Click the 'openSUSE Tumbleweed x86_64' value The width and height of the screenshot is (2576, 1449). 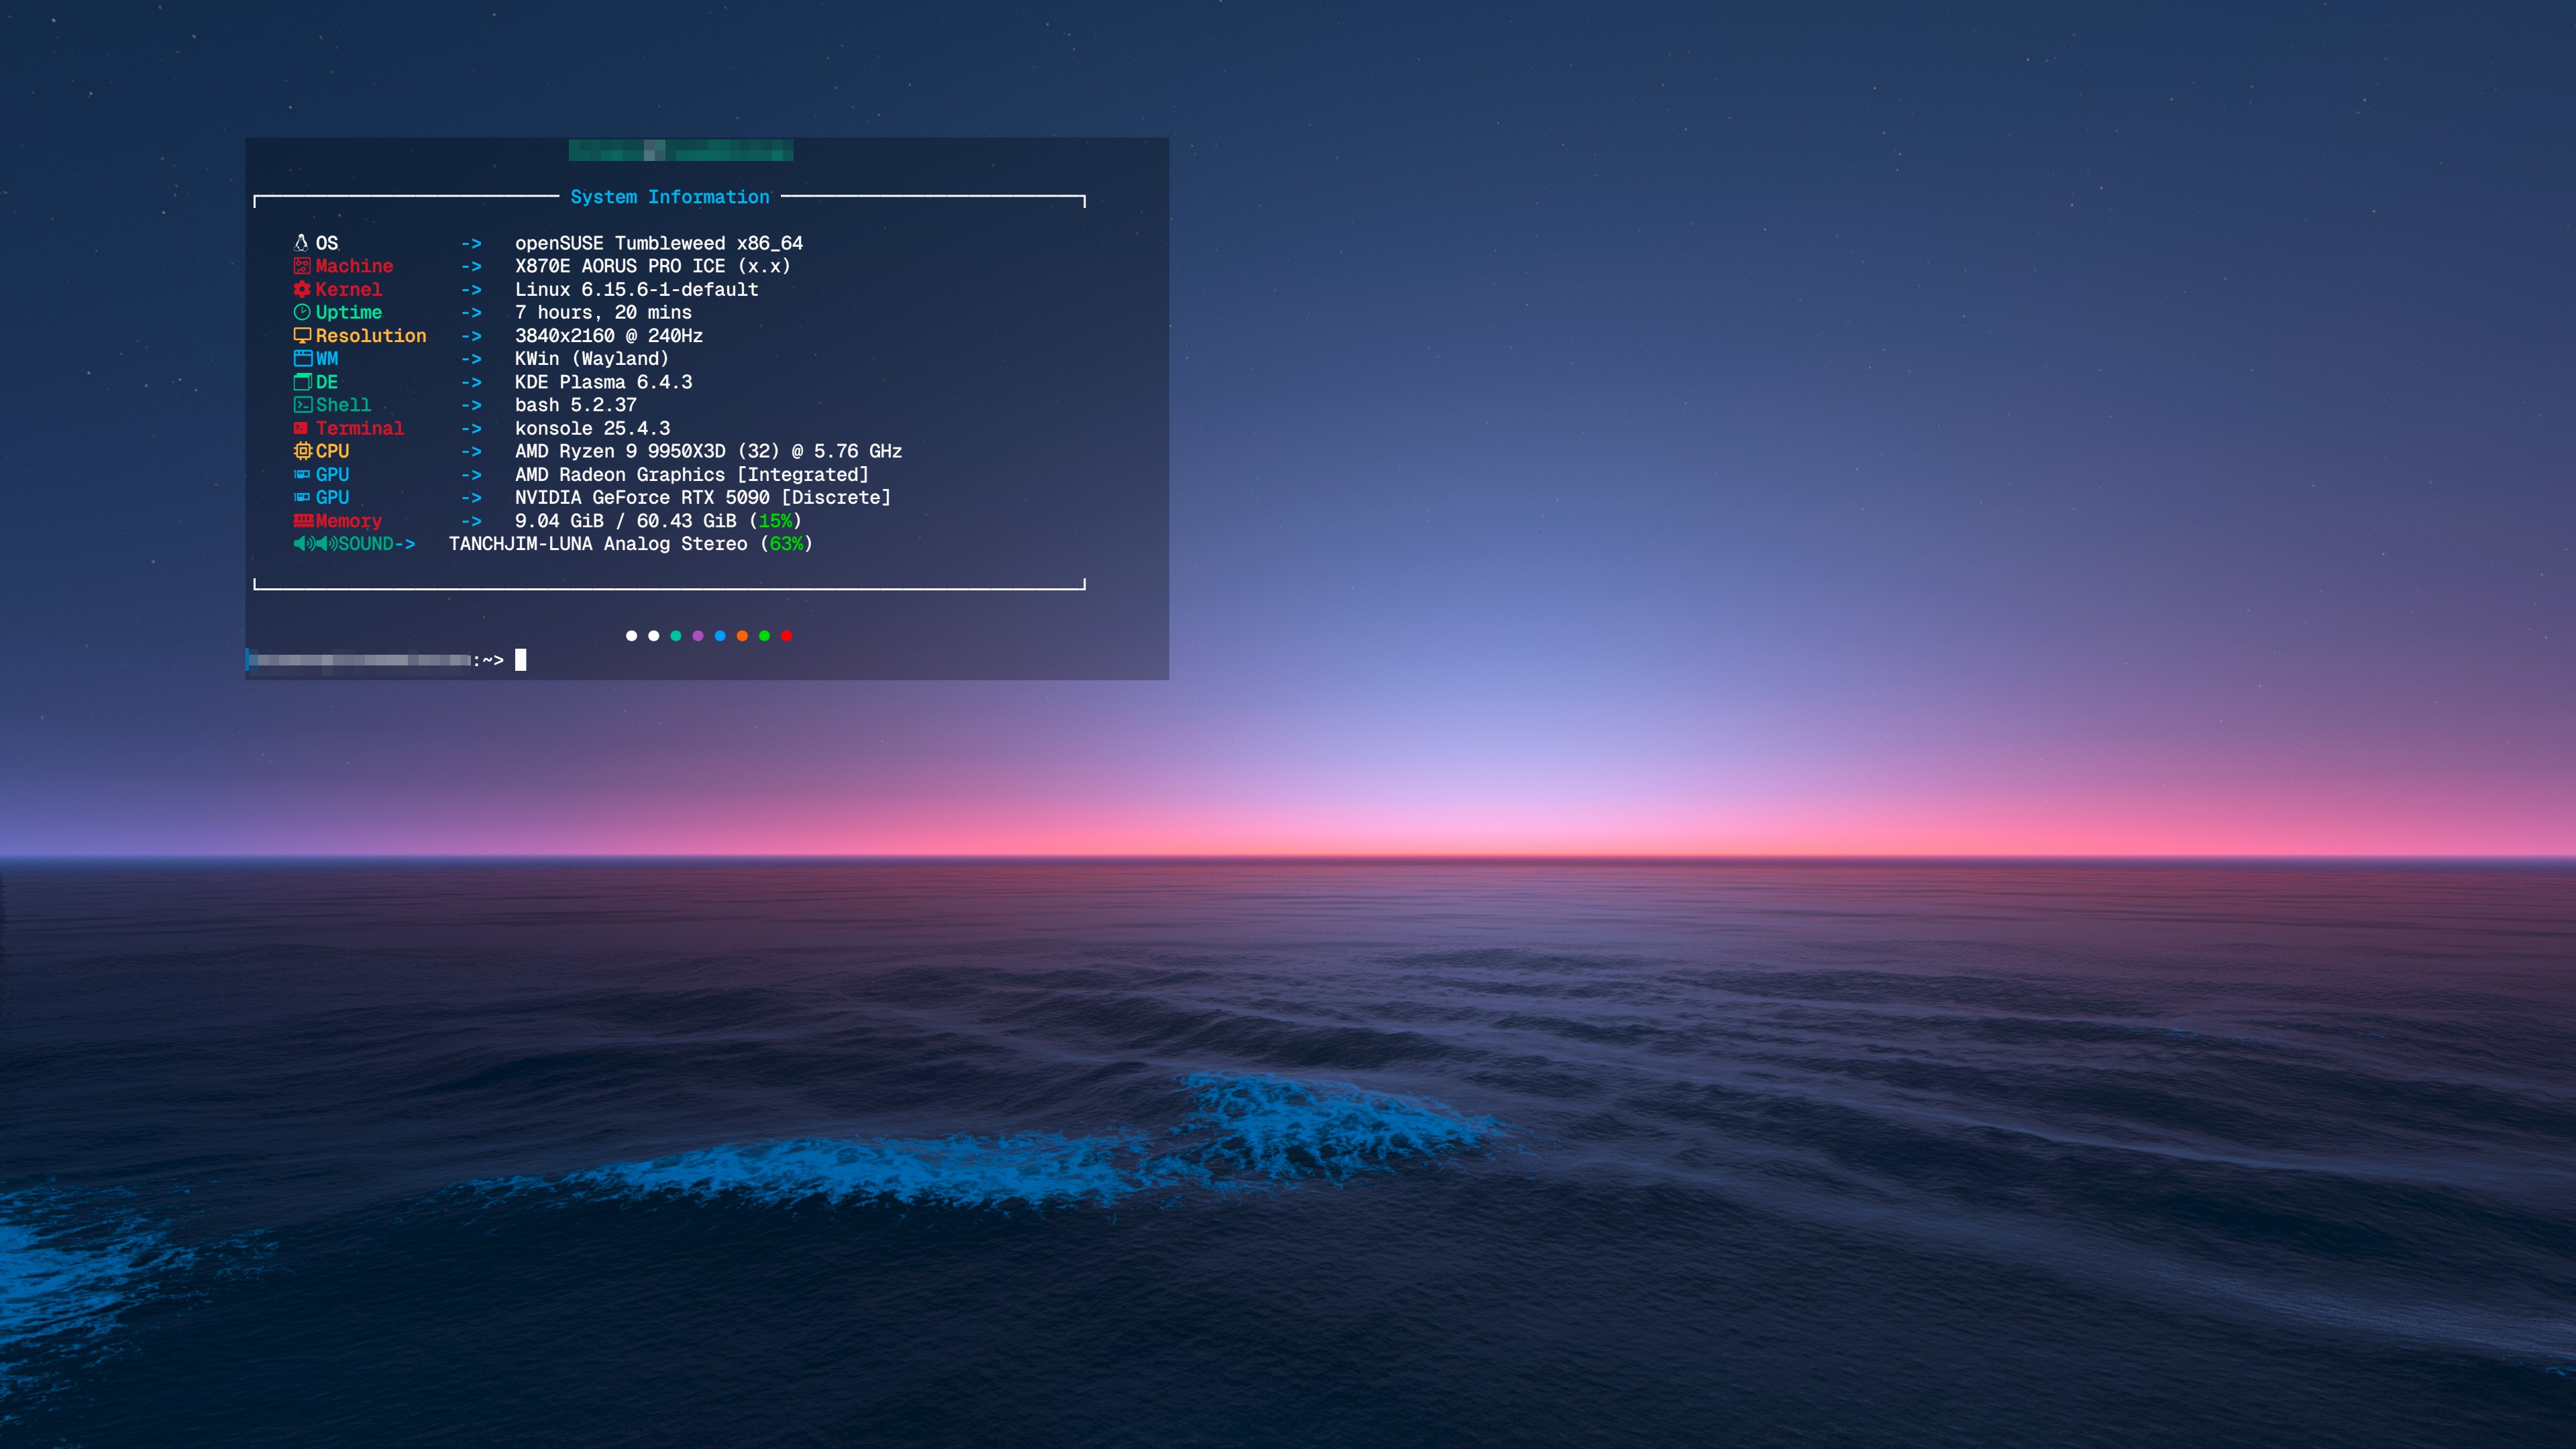[659, 243]
